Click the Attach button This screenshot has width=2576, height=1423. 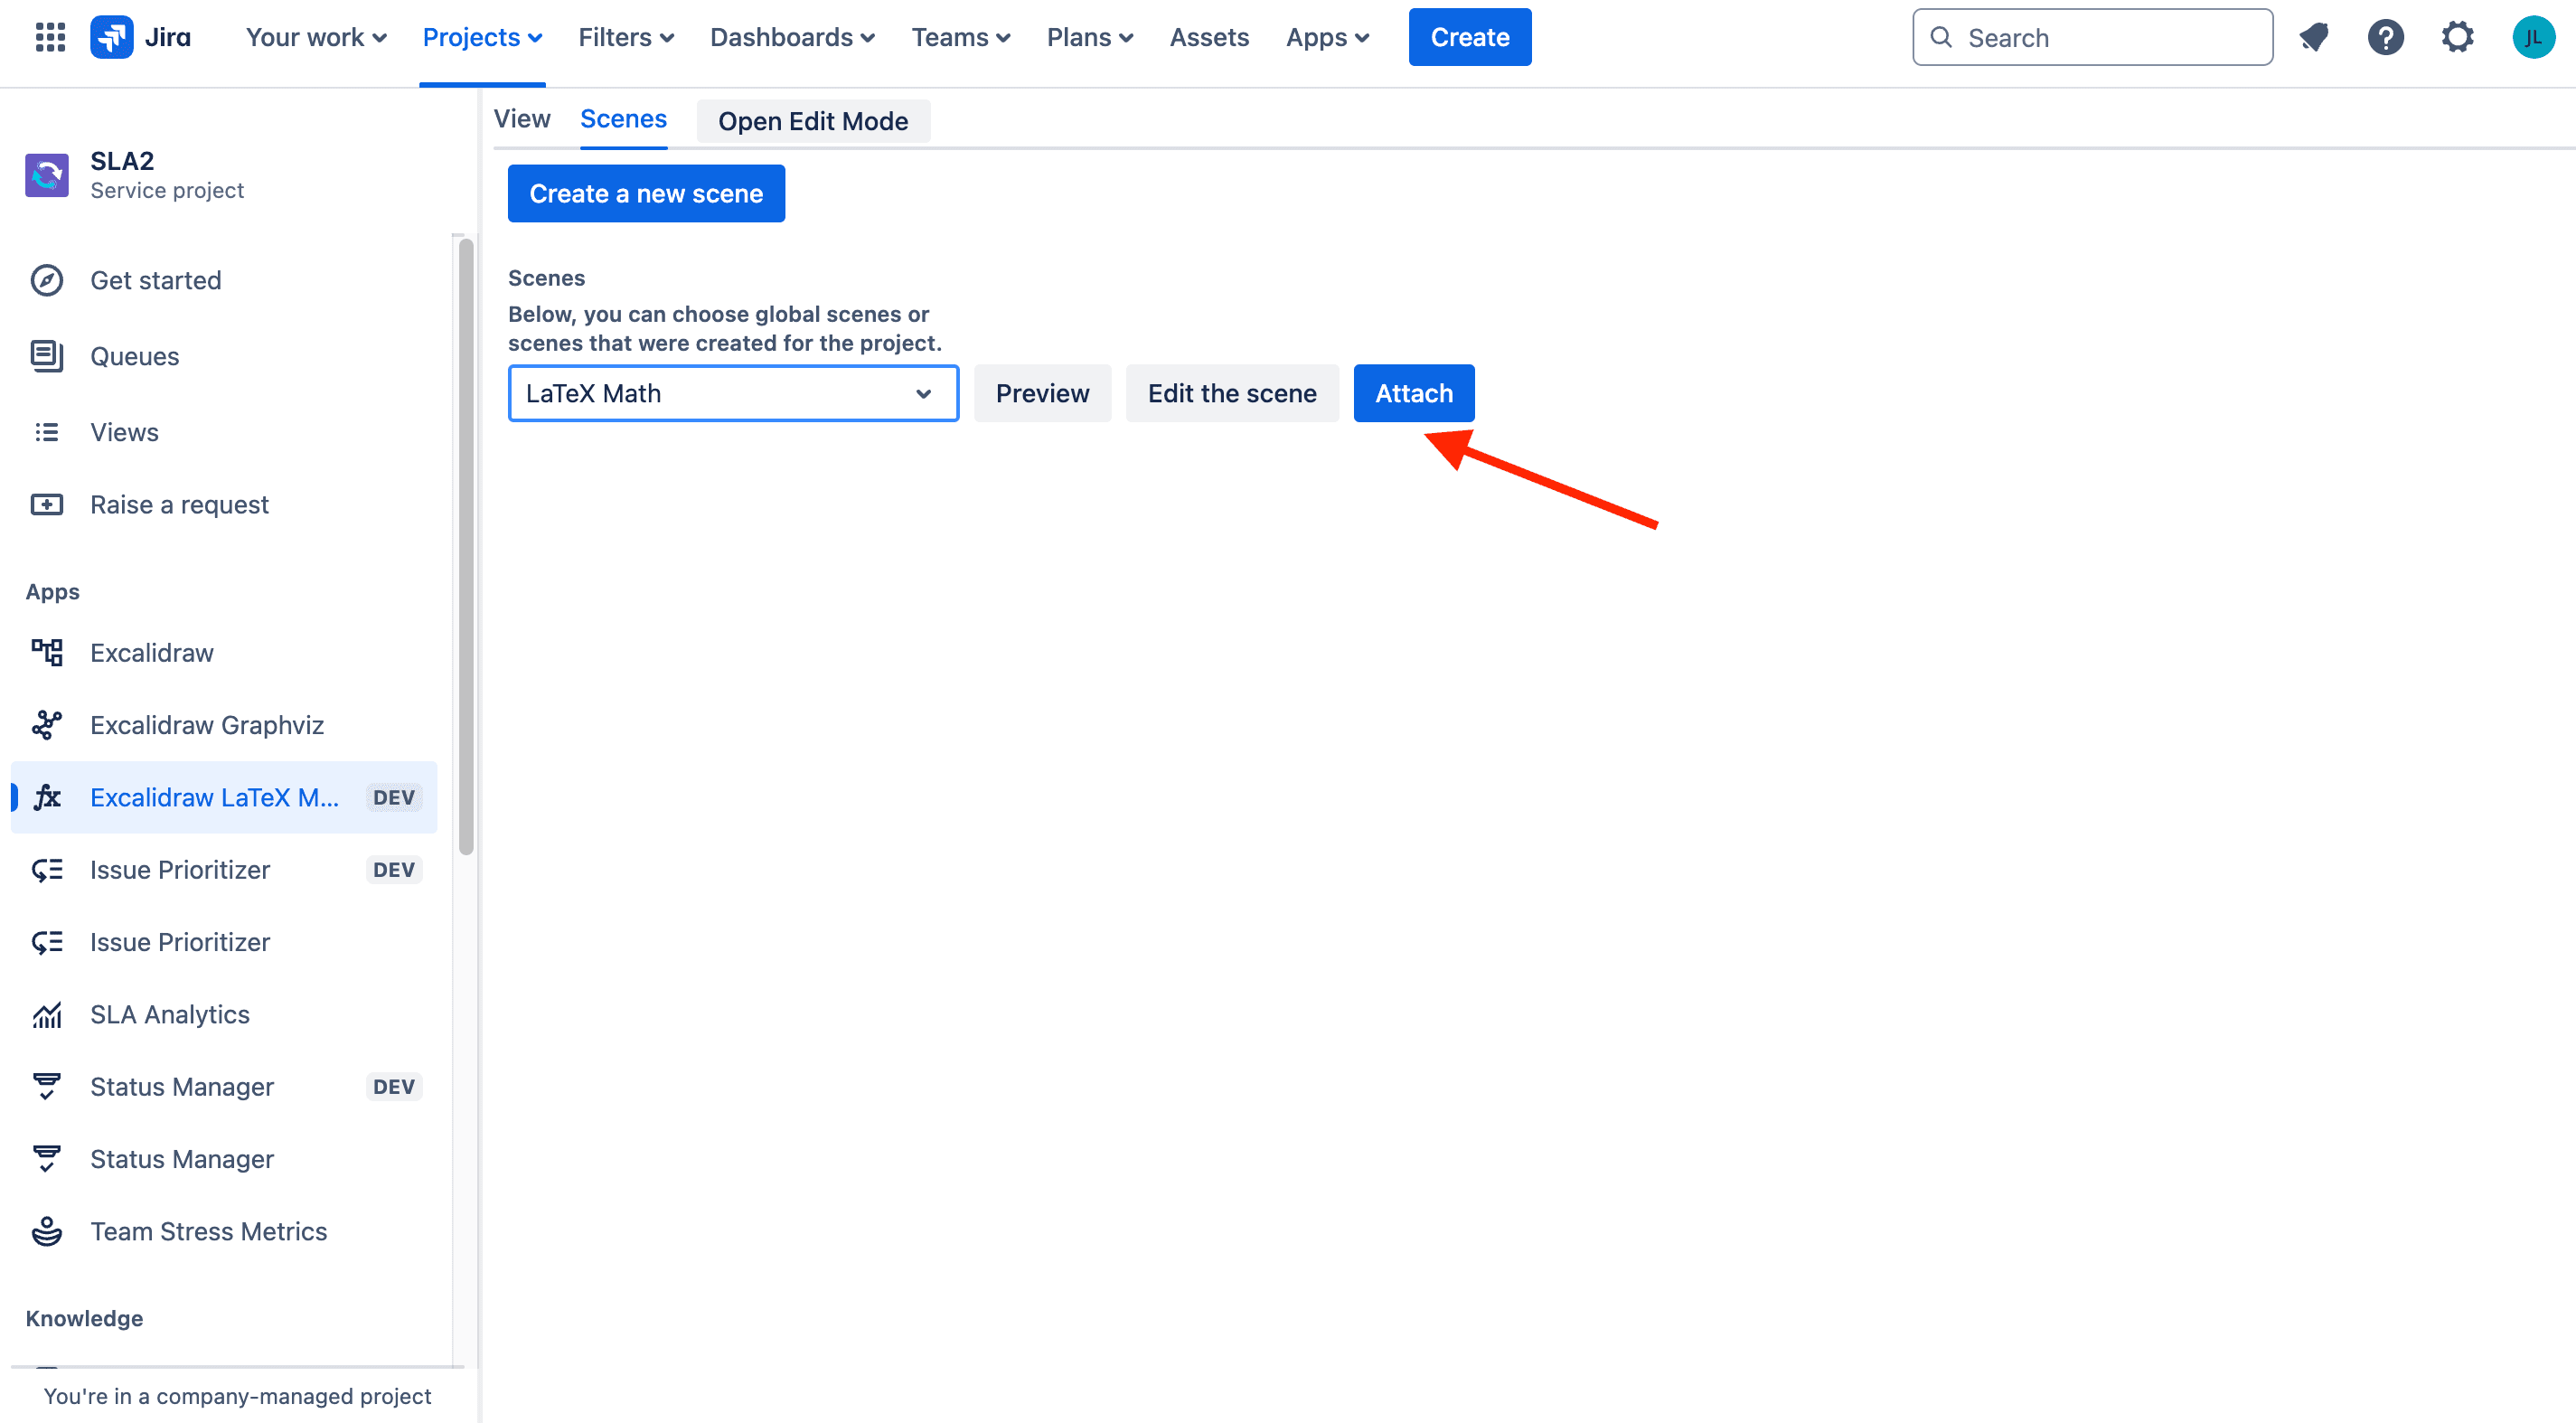click(x=1414, y=393)
